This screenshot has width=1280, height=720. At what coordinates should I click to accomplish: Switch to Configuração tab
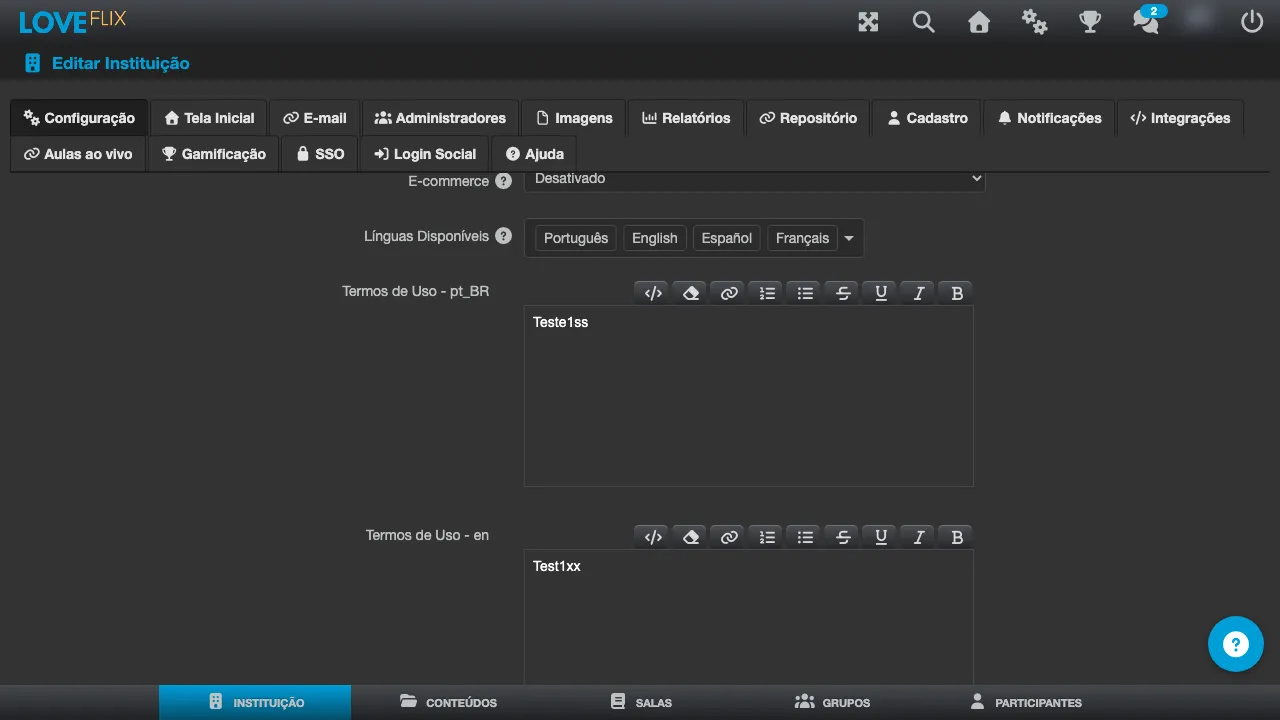[79, 118]
